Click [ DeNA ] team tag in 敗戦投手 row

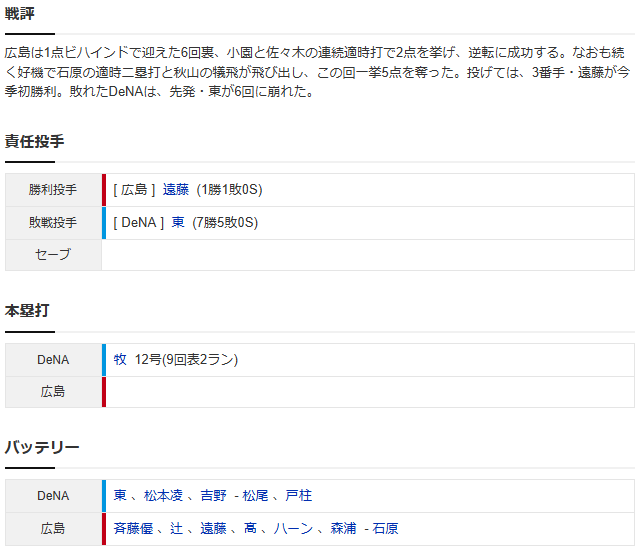pos(139,222)
